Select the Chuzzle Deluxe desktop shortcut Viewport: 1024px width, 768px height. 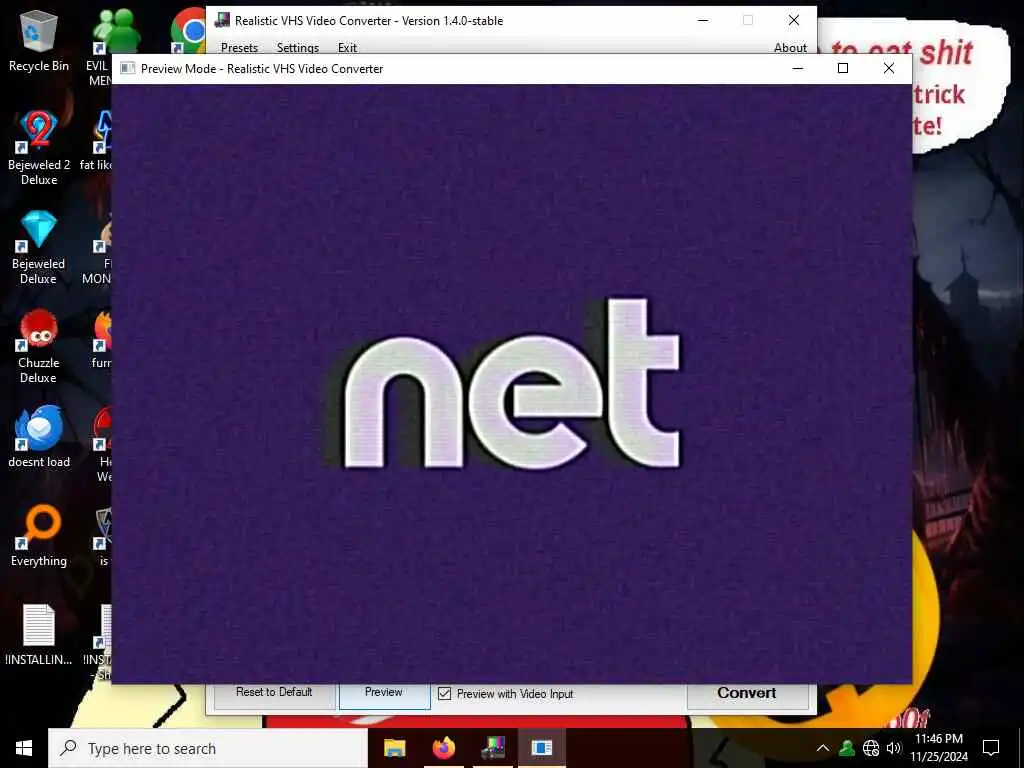[x=39, y=346]
